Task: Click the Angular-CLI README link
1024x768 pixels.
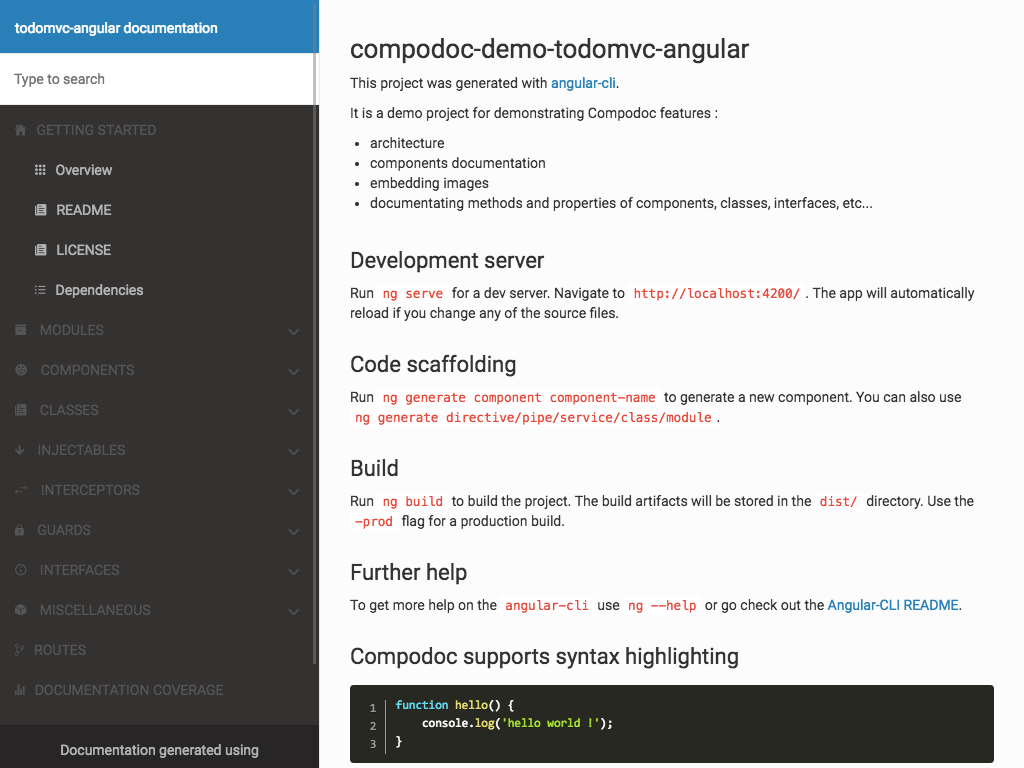Action: pyautogui.click(x=892, y=605)
